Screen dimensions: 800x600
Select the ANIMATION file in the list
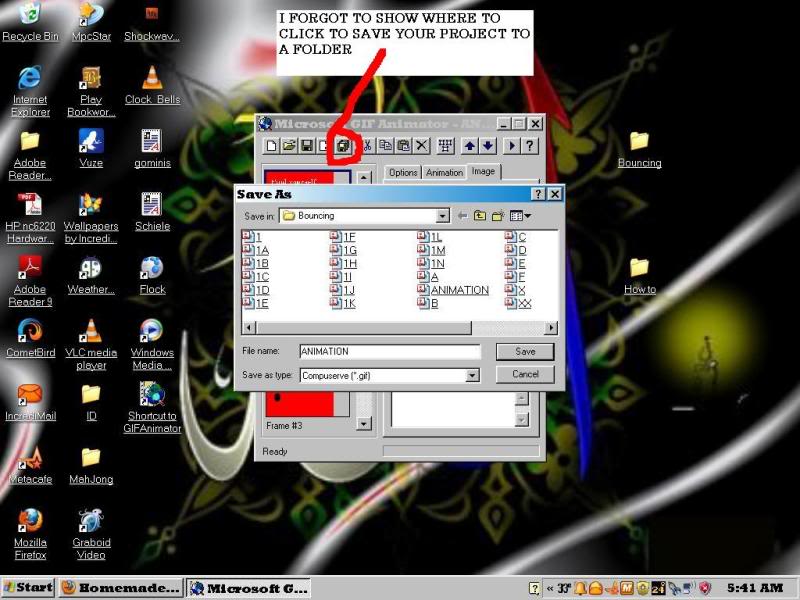453,290
